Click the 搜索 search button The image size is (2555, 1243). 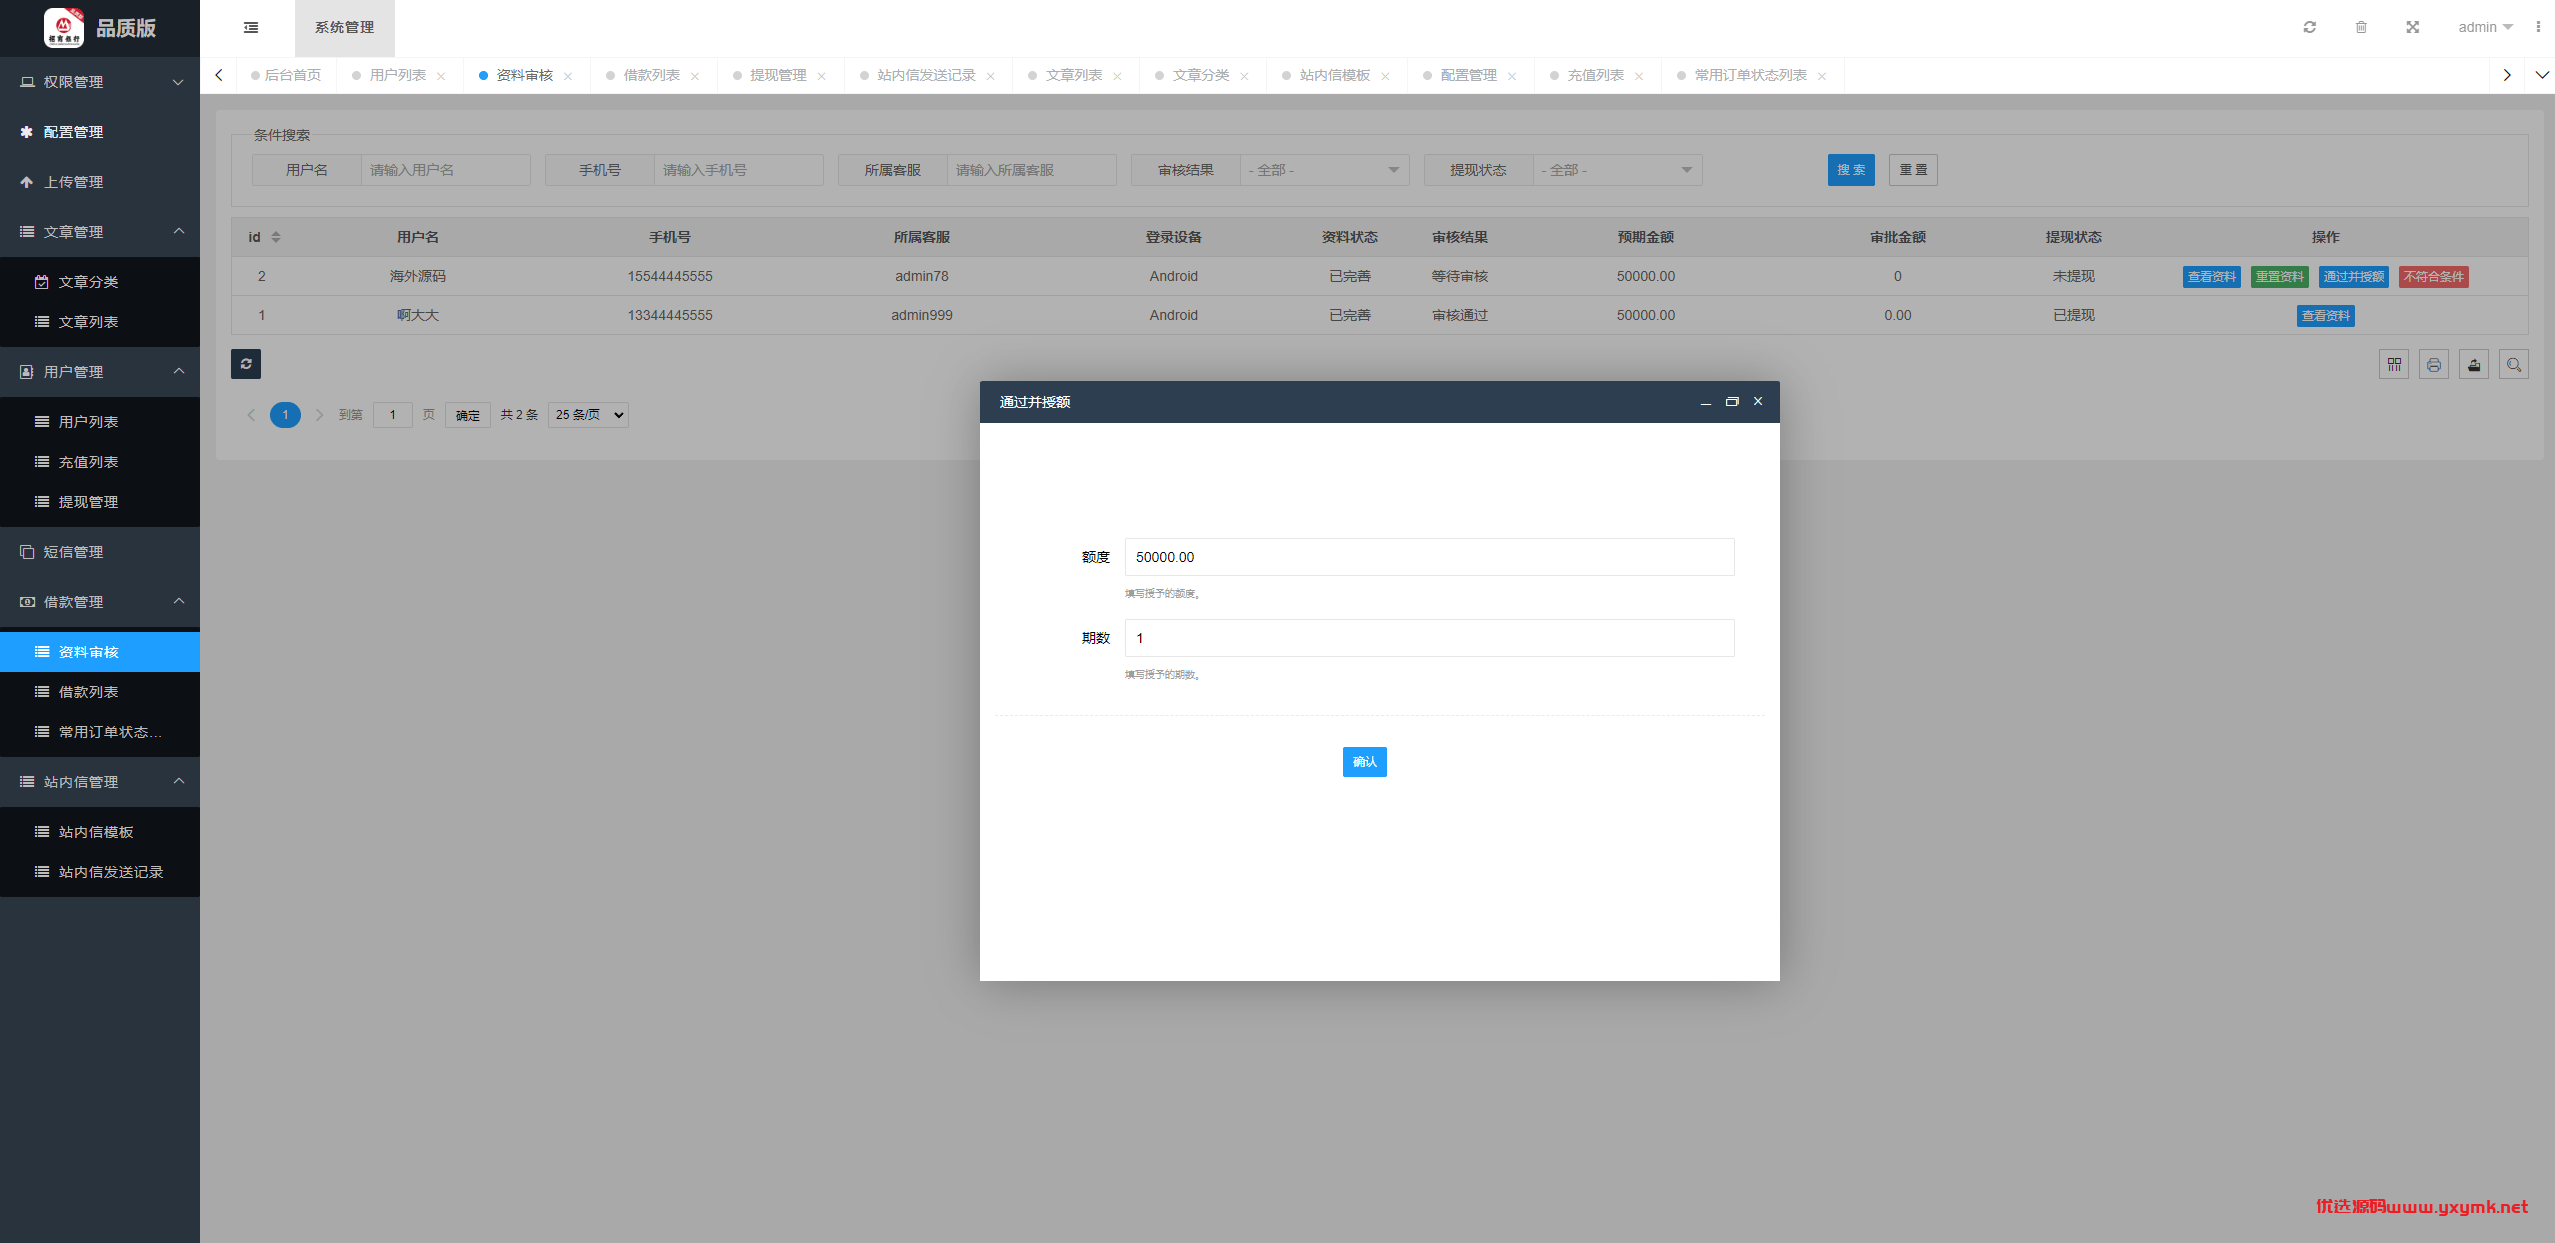click(1851, 170)
